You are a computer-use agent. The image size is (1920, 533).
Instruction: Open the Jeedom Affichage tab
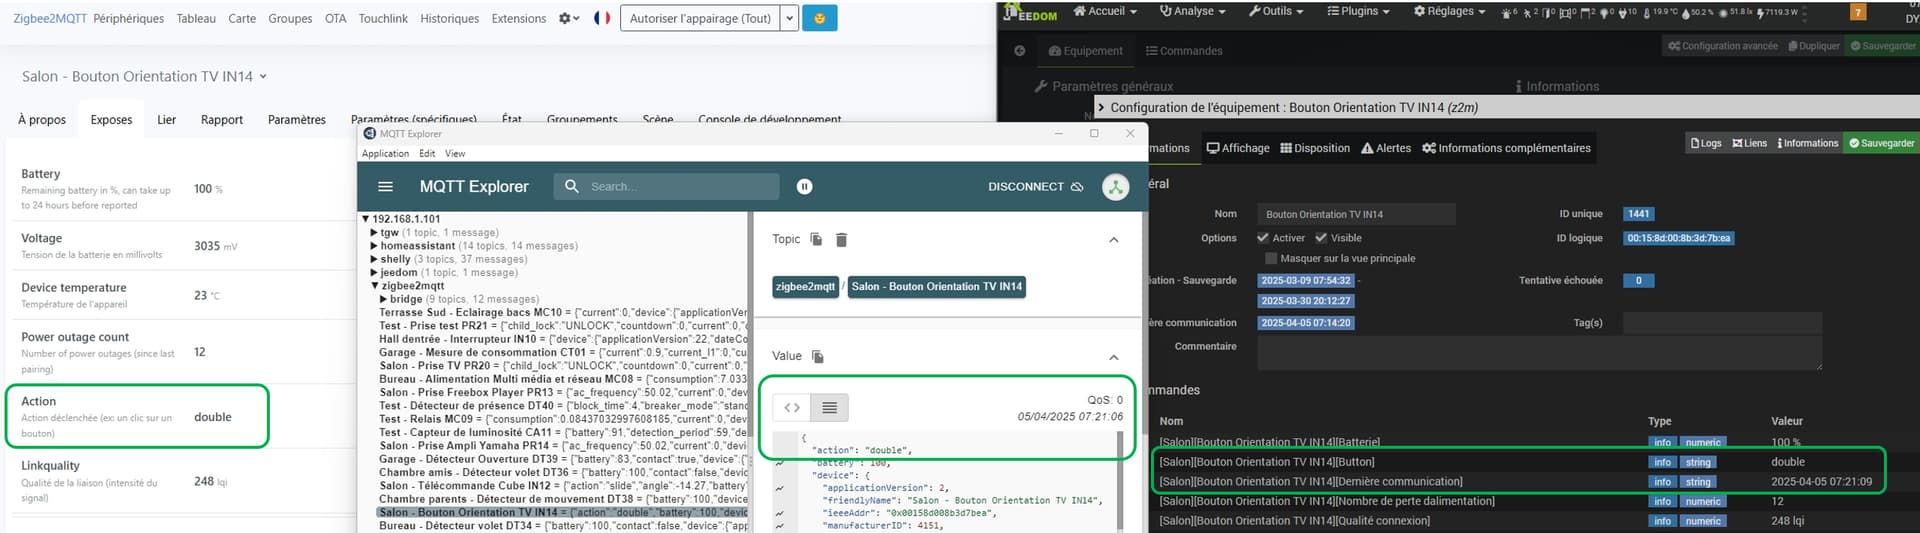1238,148
